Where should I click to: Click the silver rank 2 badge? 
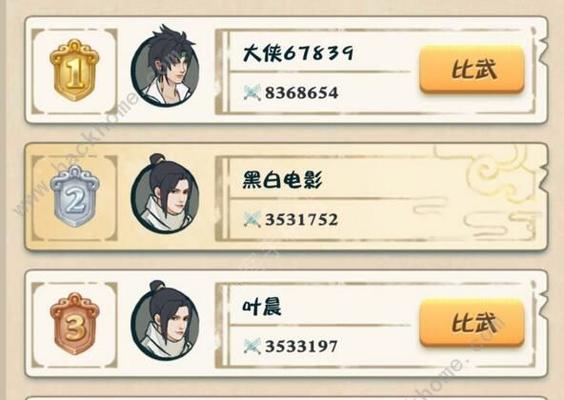click(74, 196)
